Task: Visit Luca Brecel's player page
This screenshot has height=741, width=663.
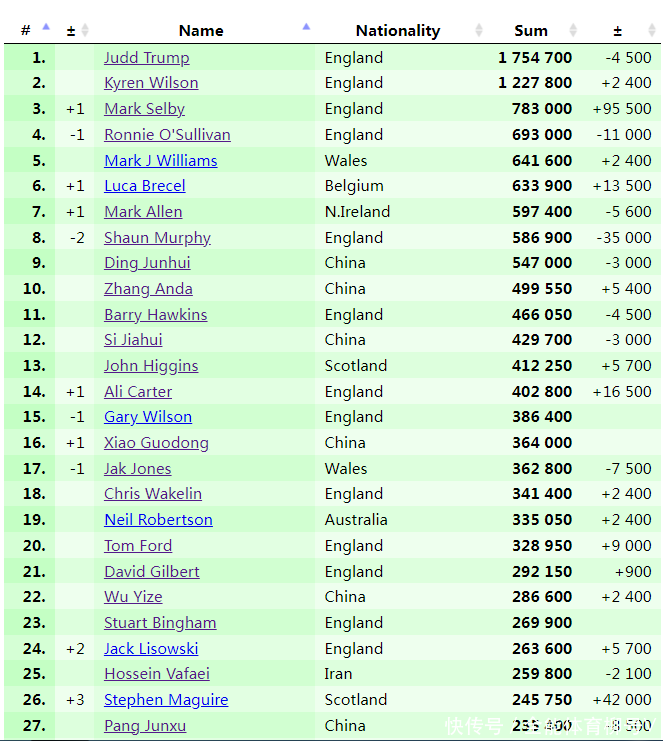Action: click(x=144, y=186)
